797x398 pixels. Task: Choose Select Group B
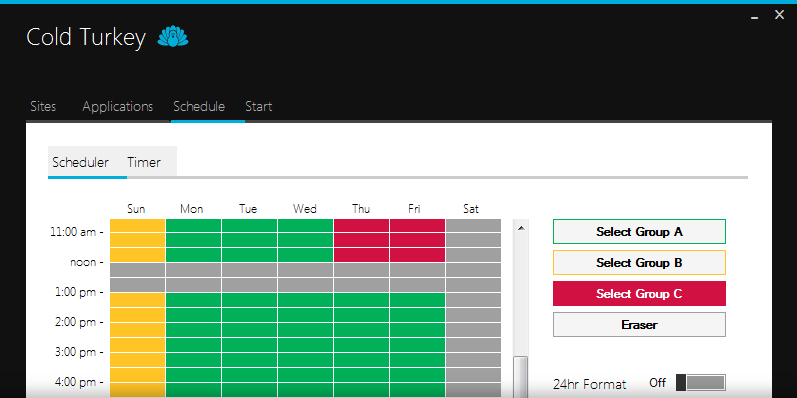(639, 263)
